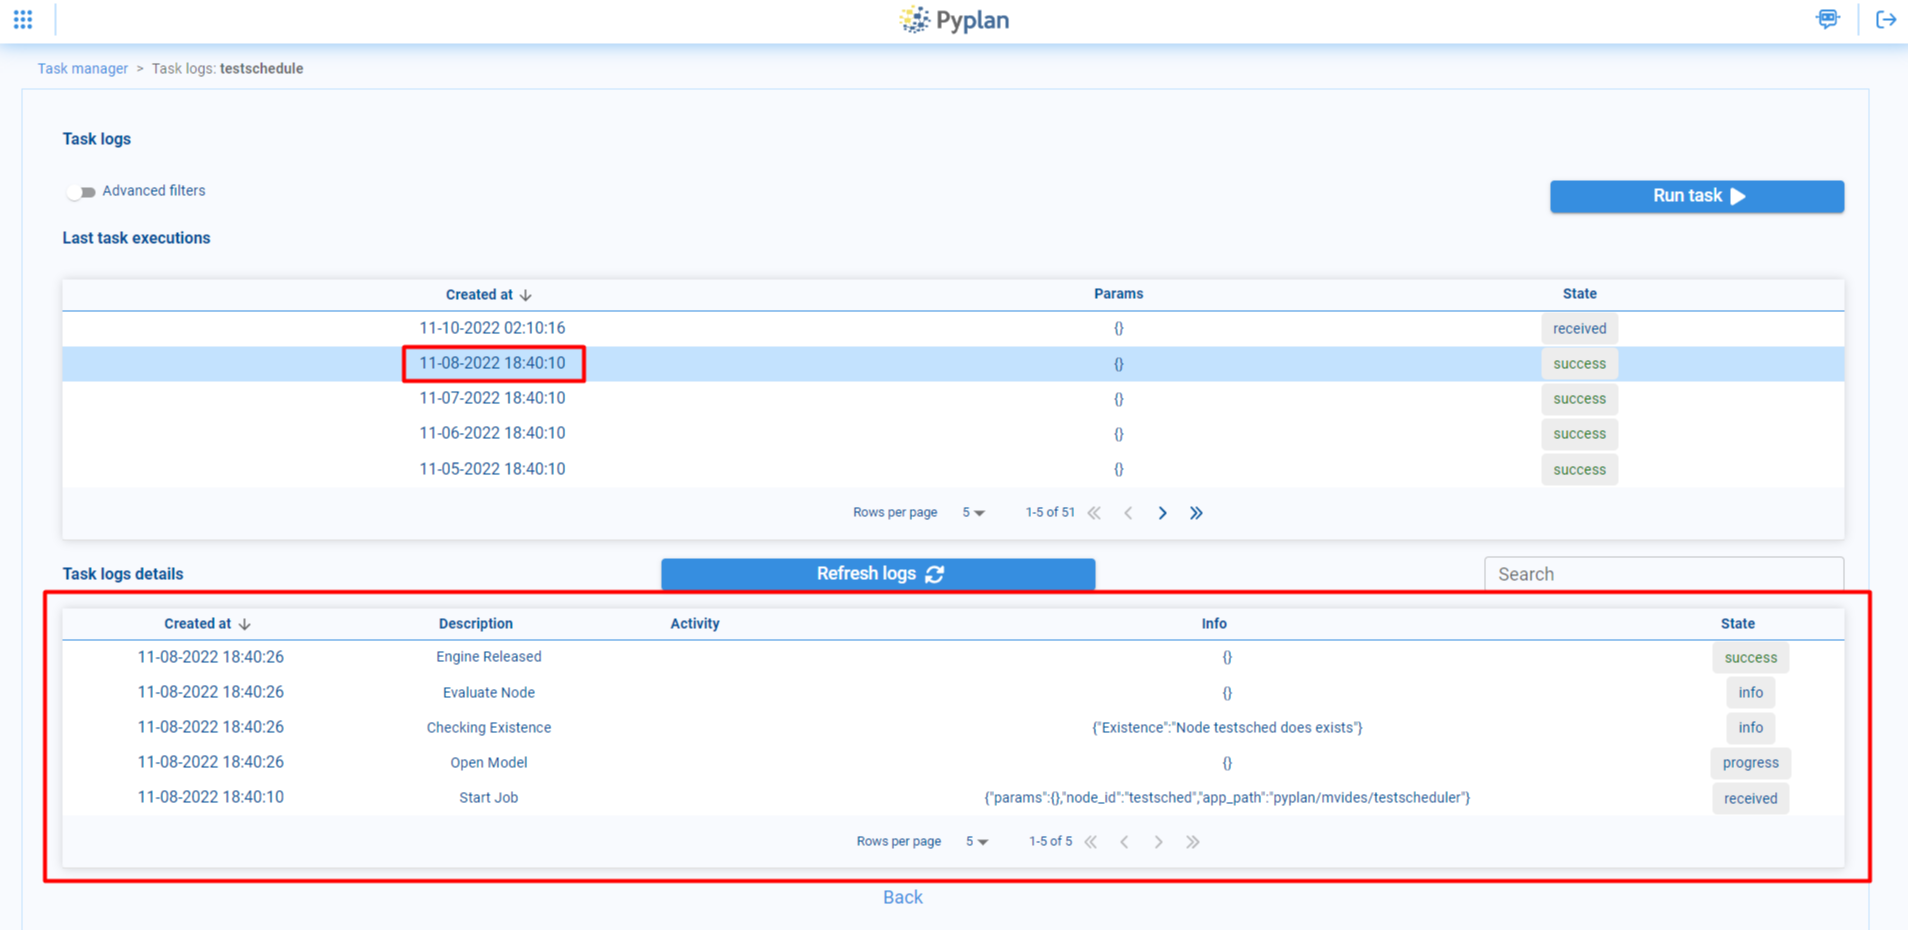Image resolution: width=1908 pixels, height=930 pixels.
Task: Open the chat assistant icon in header
Action: (x=1827, y=20)
